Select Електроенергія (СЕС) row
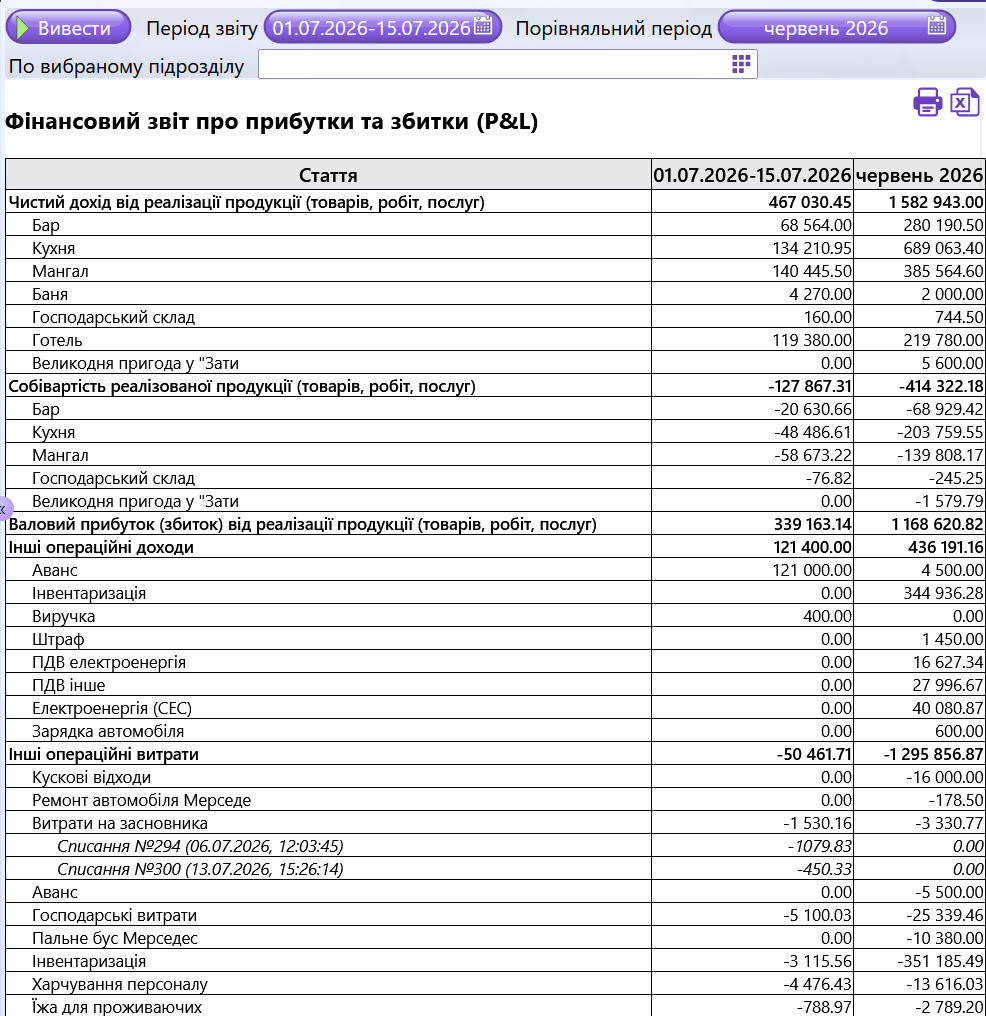The image size is (986, 1016). (x=495, y=708)
